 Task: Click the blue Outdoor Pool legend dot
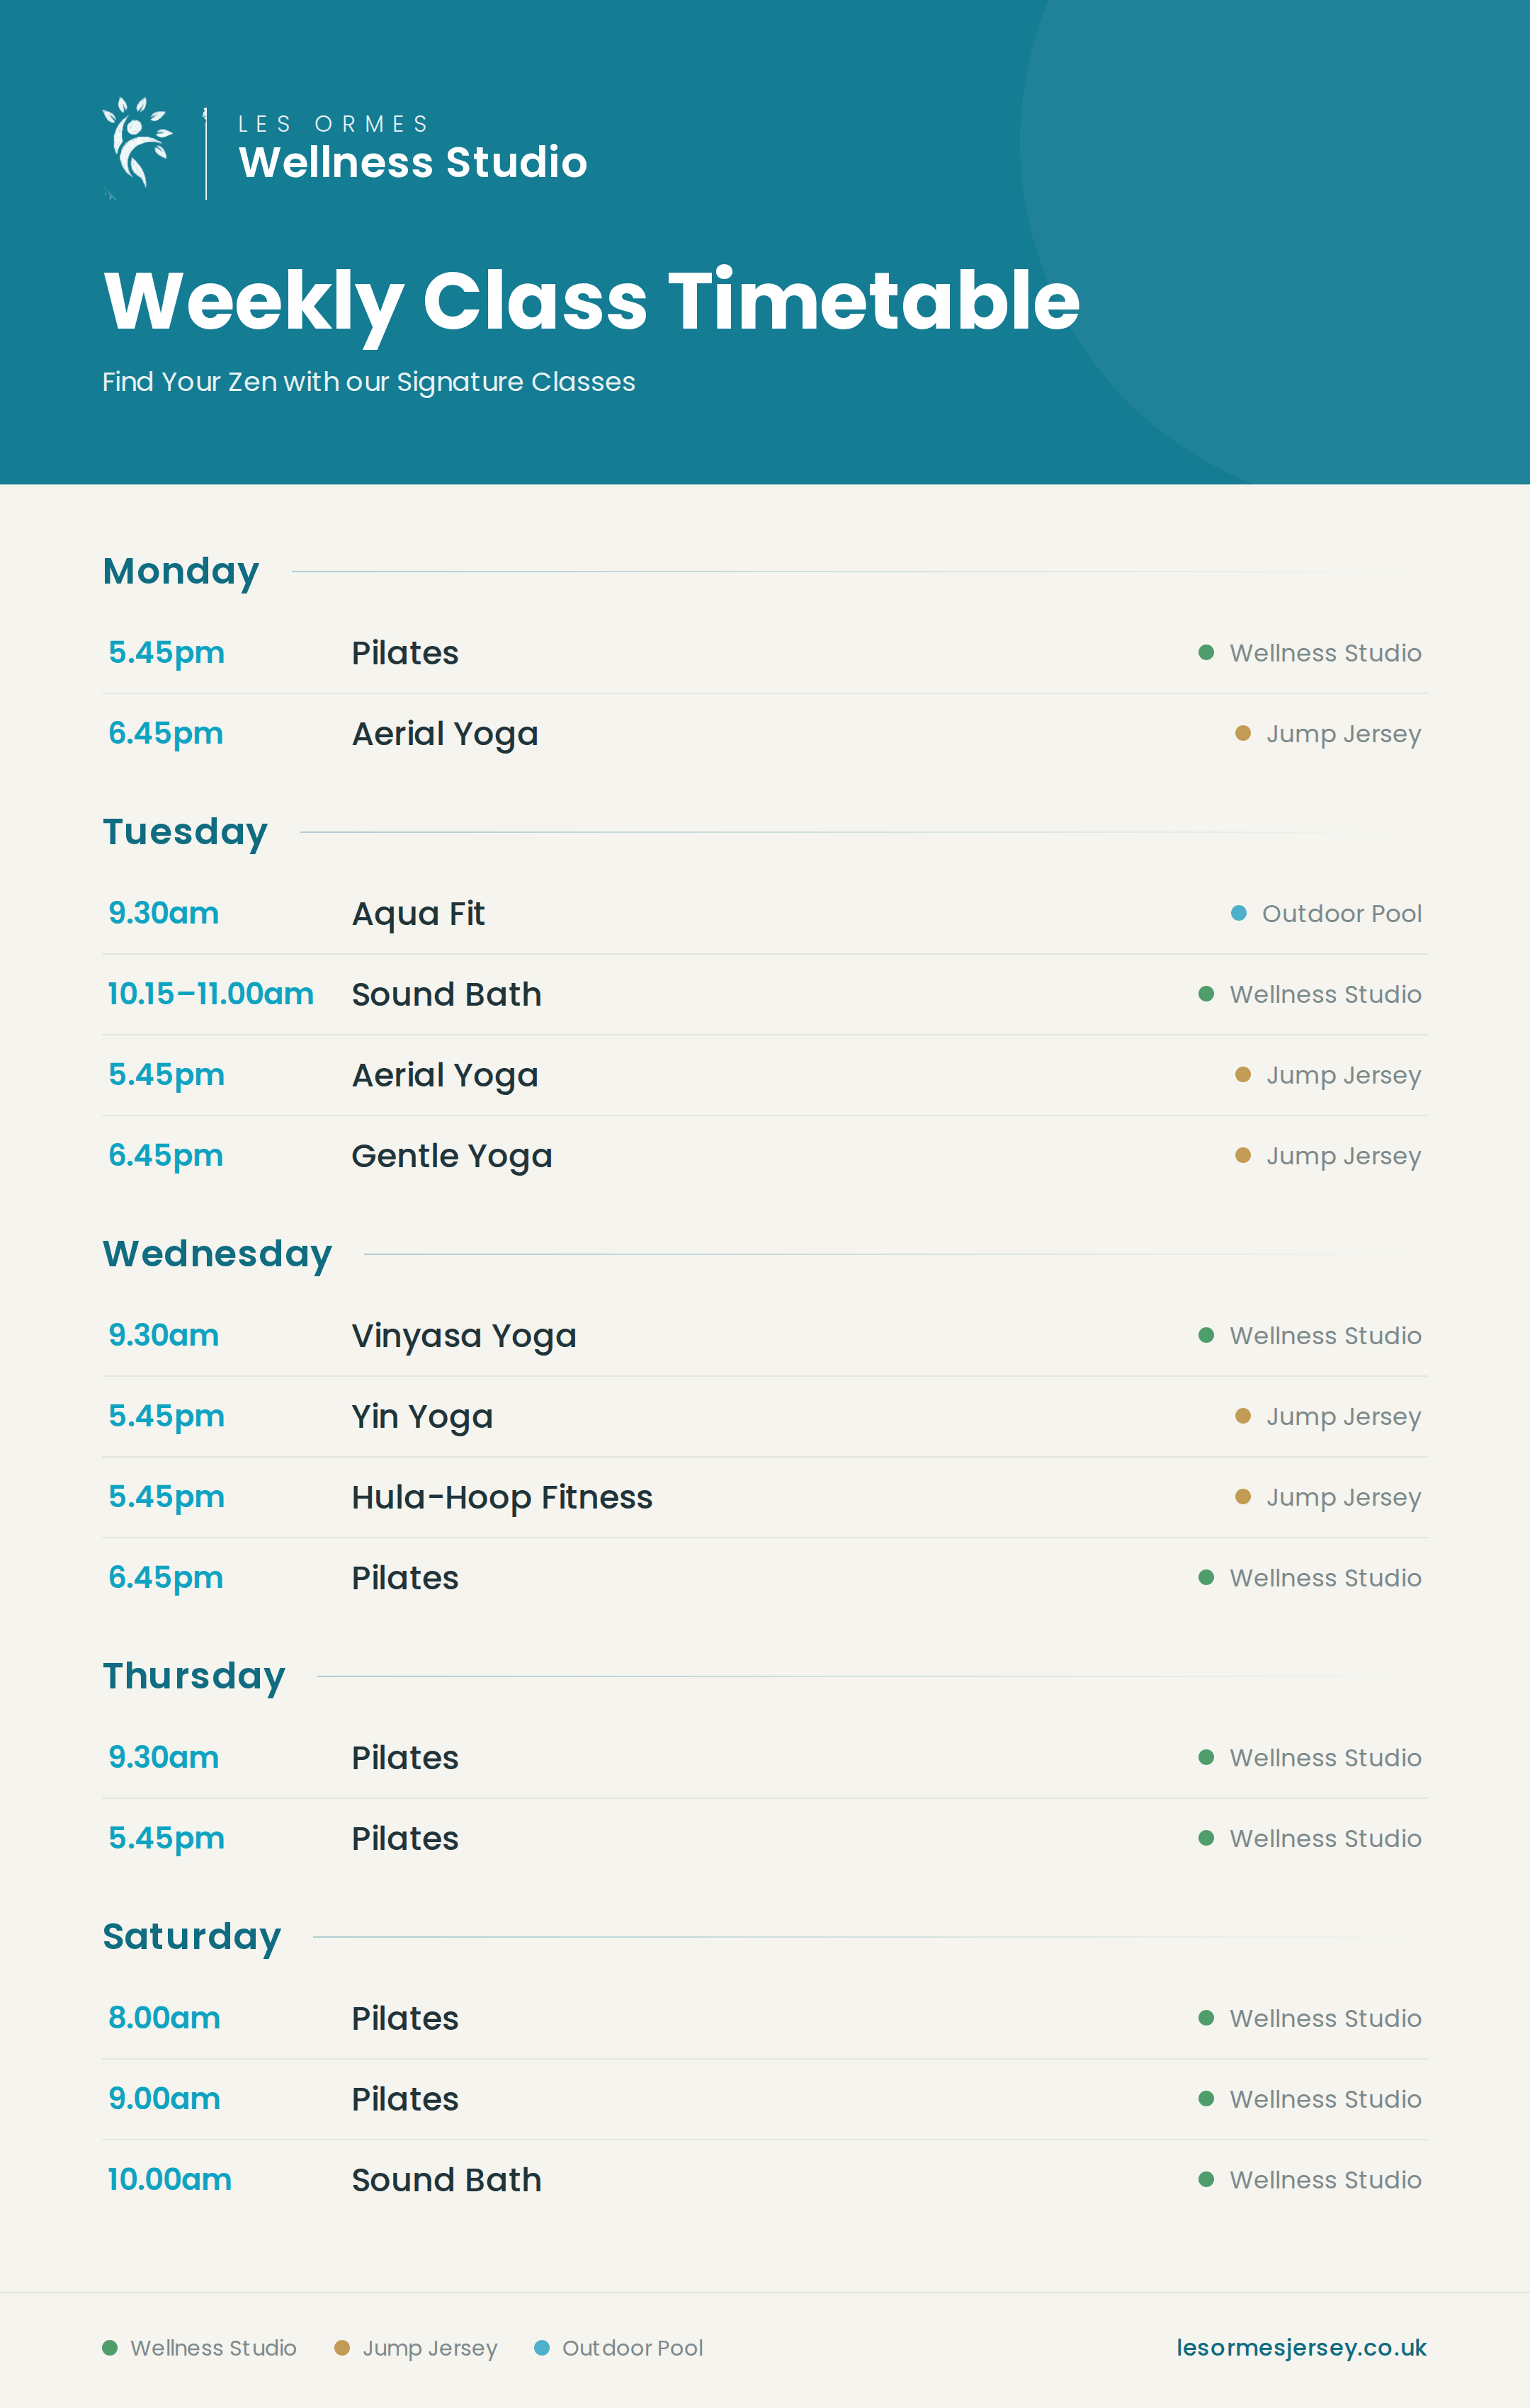click(542, 2347)
